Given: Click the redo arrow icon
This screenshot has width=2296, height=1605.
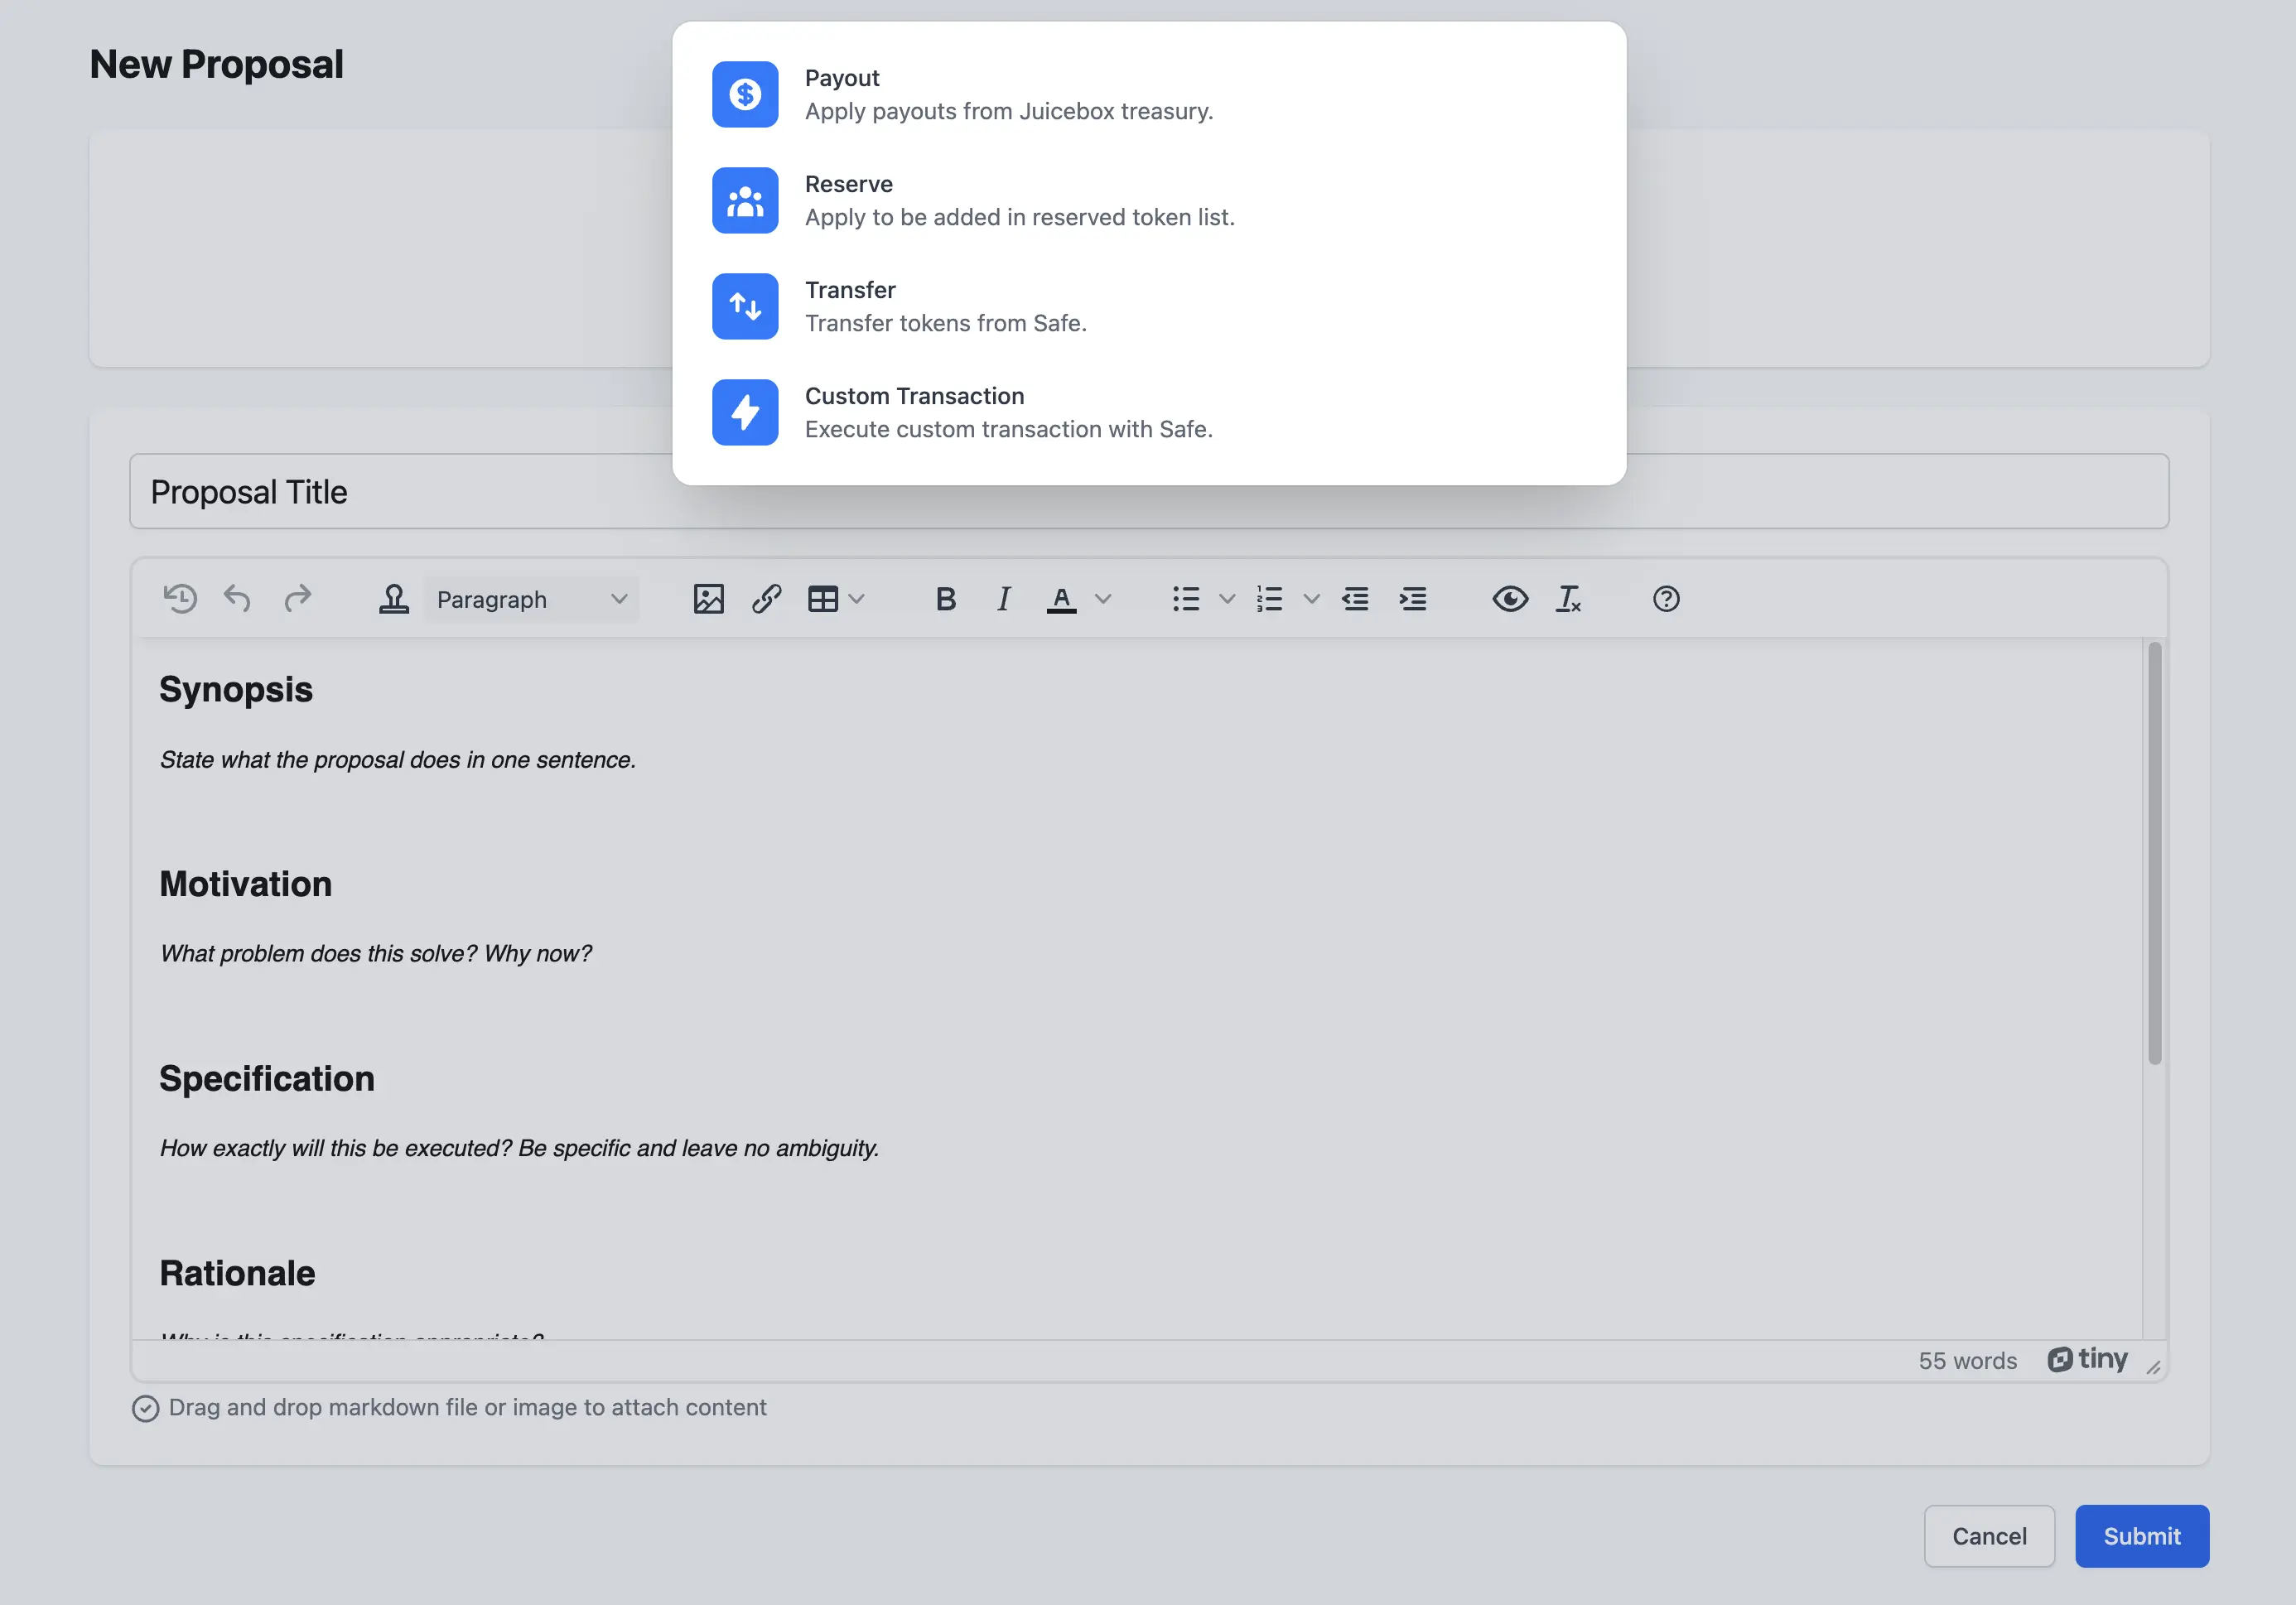Looking at the screenshot, I should (297, 599).
